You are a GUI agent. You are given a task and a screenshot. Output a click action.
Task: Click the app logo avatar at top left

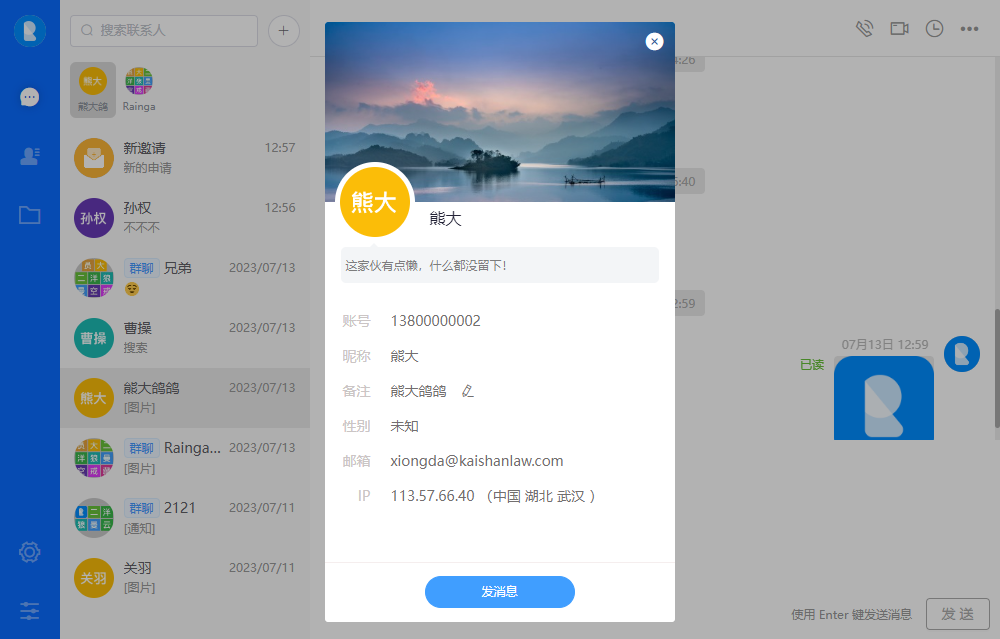tap(29, 31)
